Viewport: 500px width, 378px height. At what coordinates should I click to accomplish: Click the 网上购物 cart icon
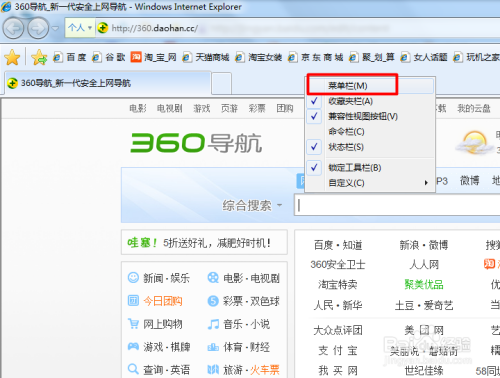click(133, 324)
